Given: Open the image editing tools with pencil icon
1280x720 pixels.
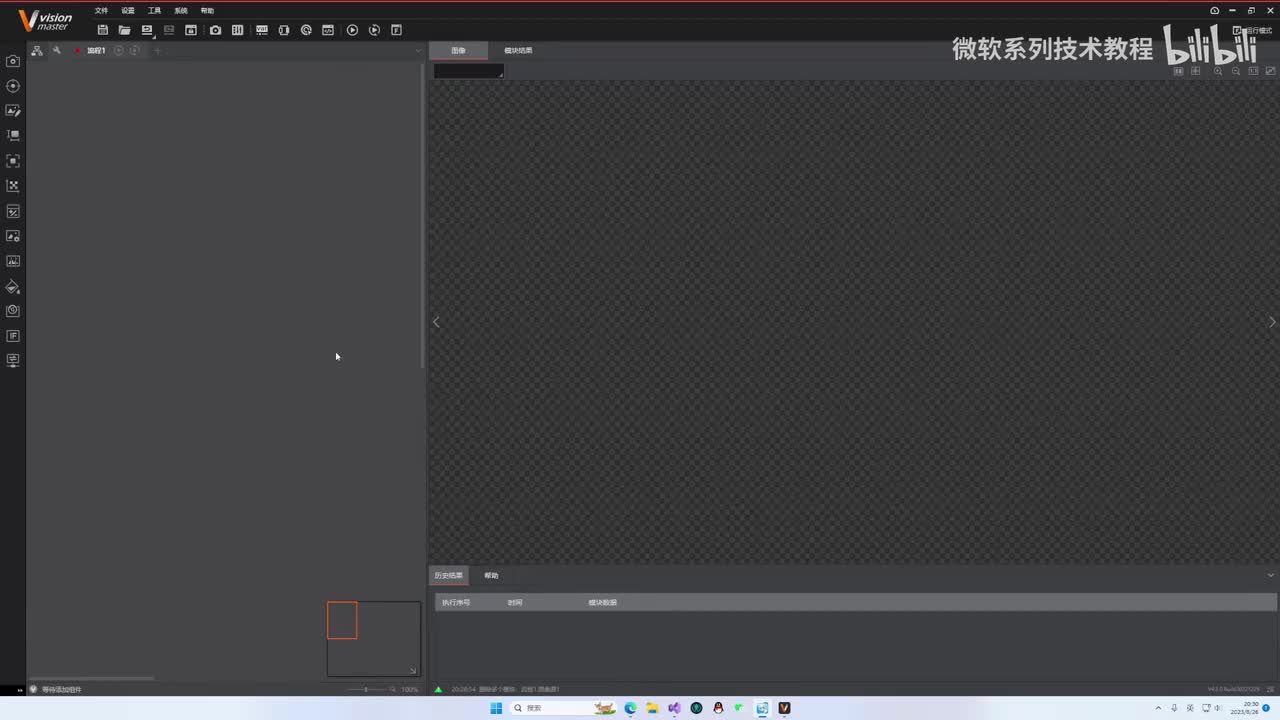Looking at the screenshot, I should [x=13, y=111].
